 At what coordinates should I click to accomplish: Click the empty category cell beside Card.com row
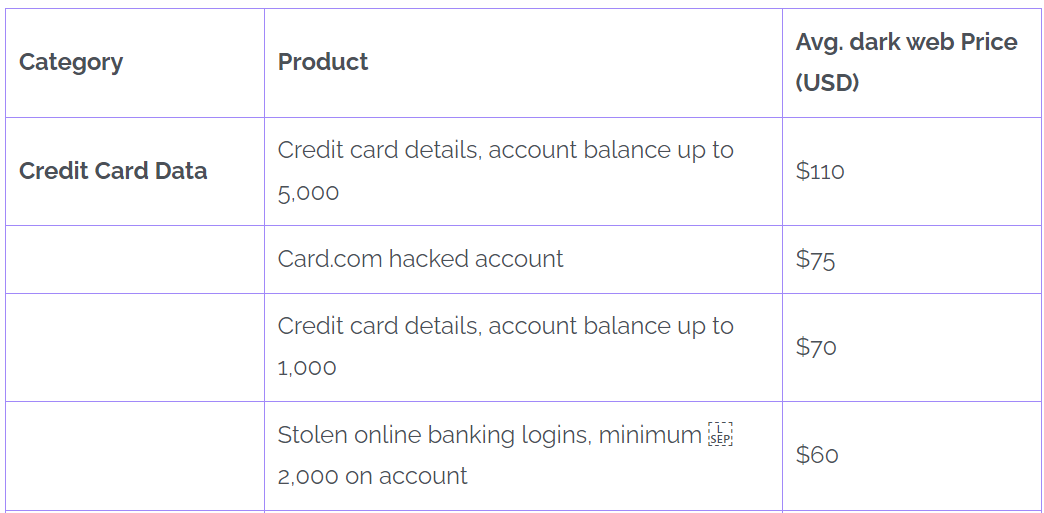coord(135,259)
